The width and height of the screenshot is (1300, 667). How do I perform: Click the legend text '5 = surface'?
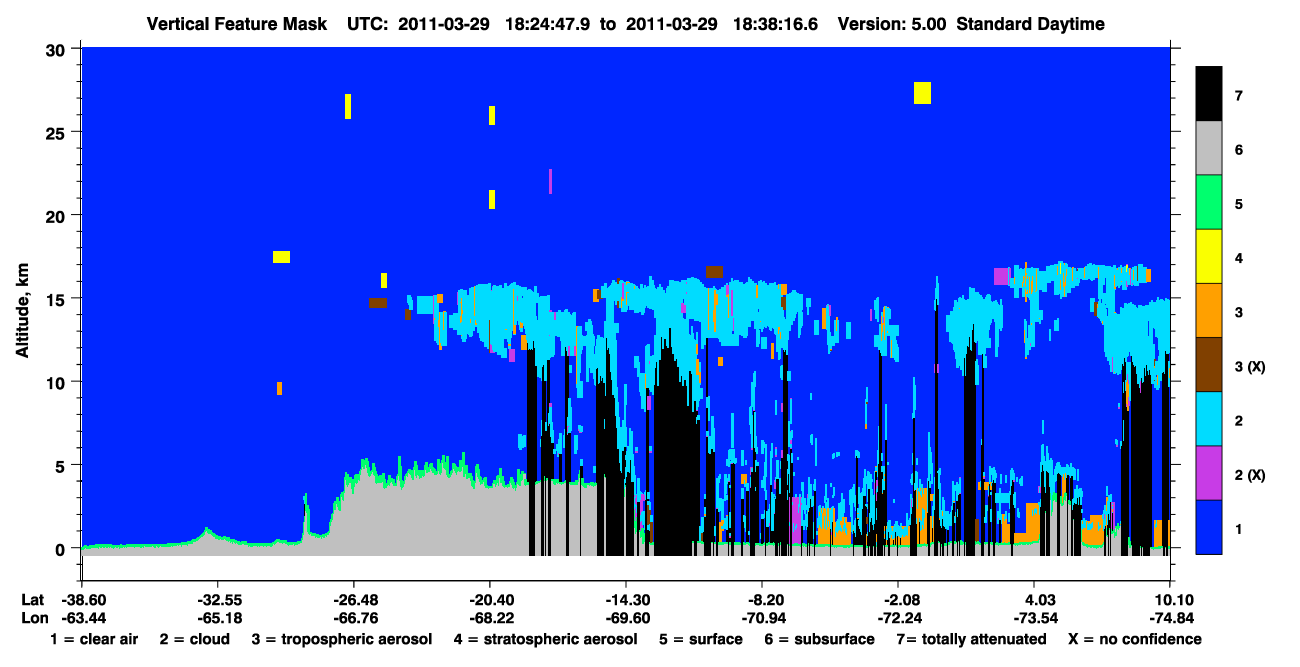point(700,639)
